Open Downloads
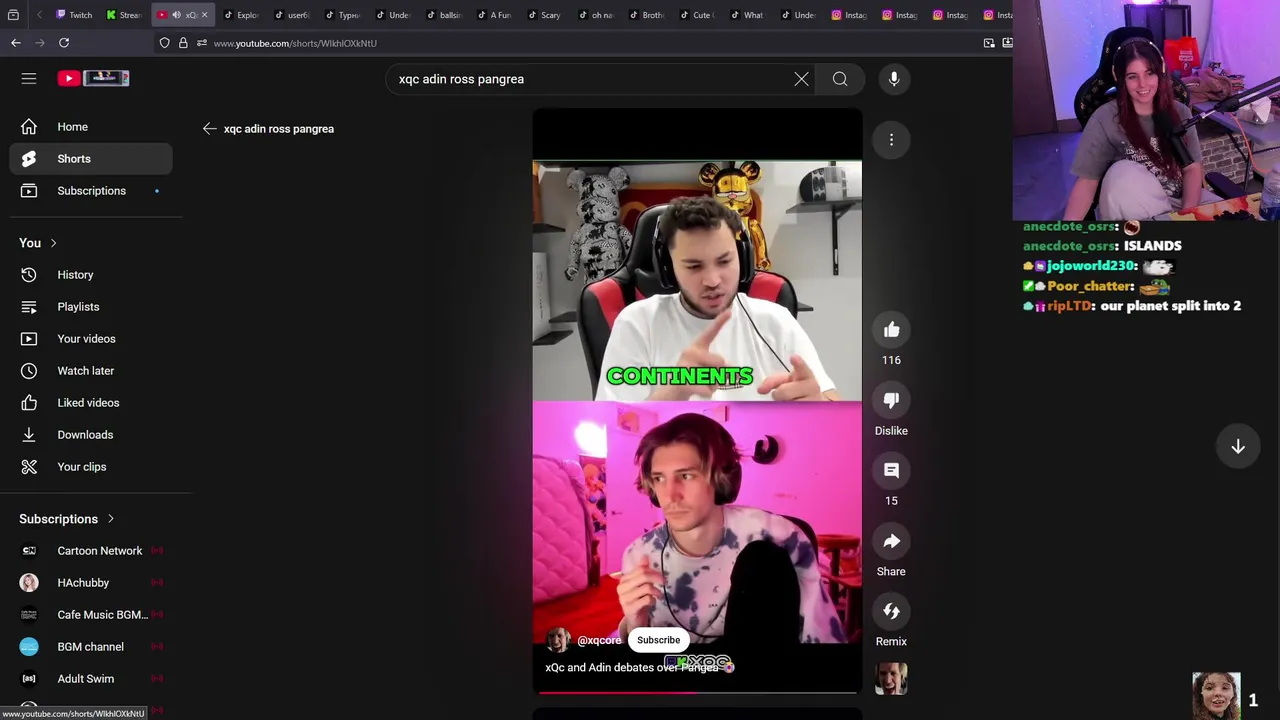This screenshot has height=720, width=1280. pos(91,435)
